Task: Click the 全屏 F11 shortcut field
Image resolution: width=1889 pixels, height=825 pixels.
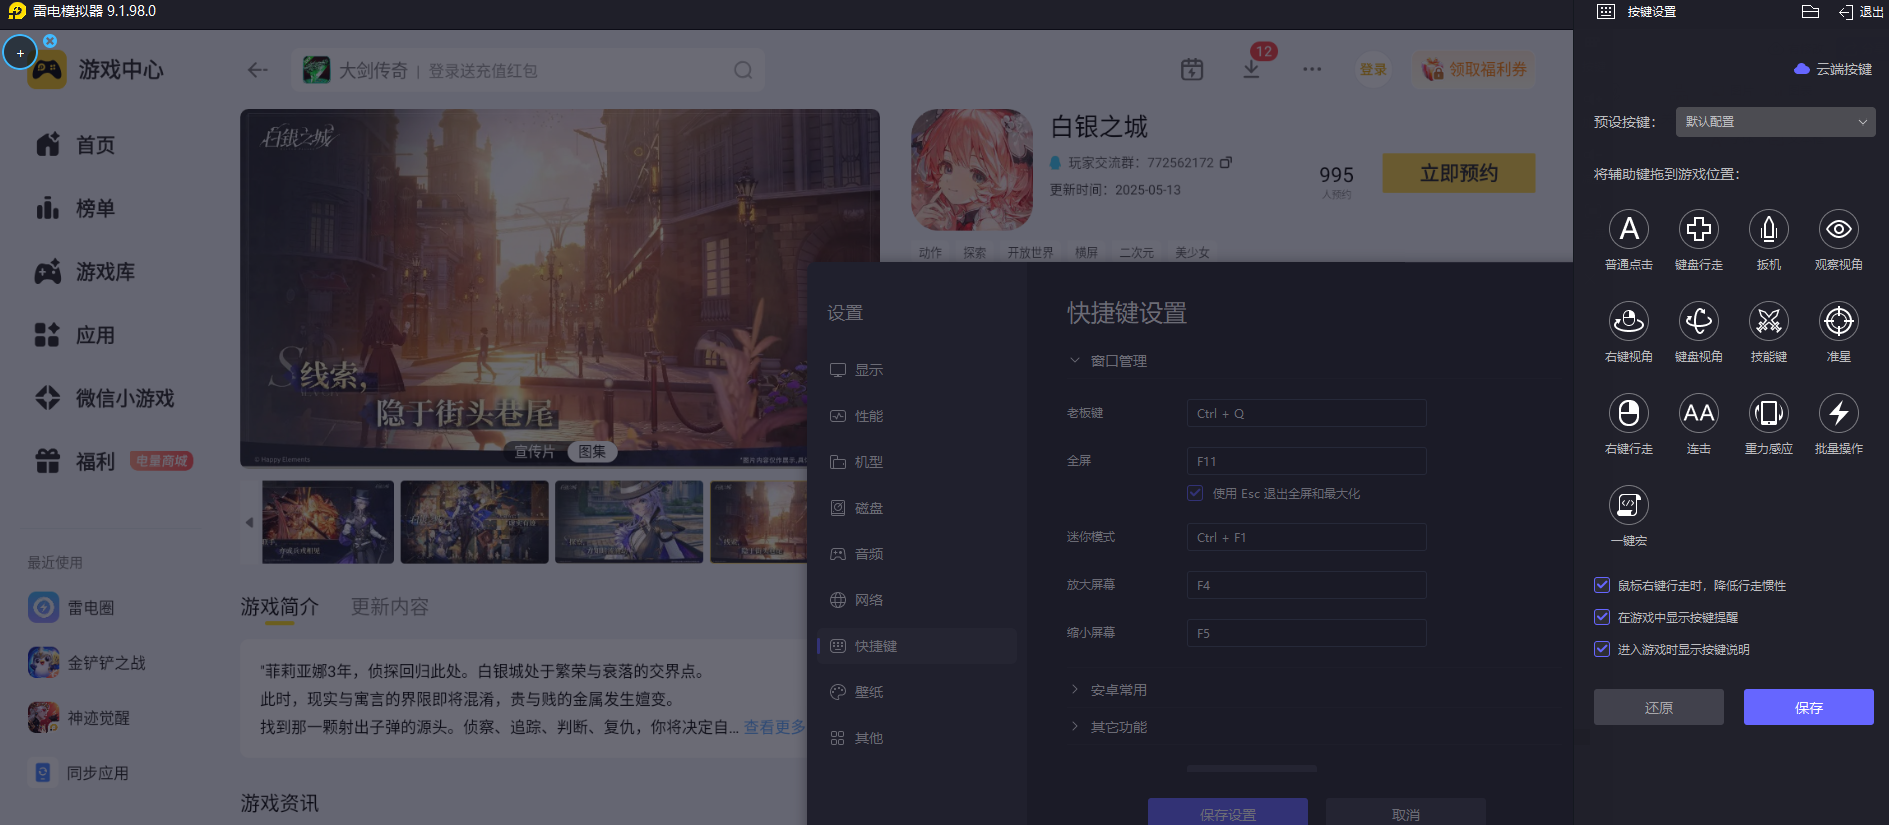Action: coord(1306,461)
